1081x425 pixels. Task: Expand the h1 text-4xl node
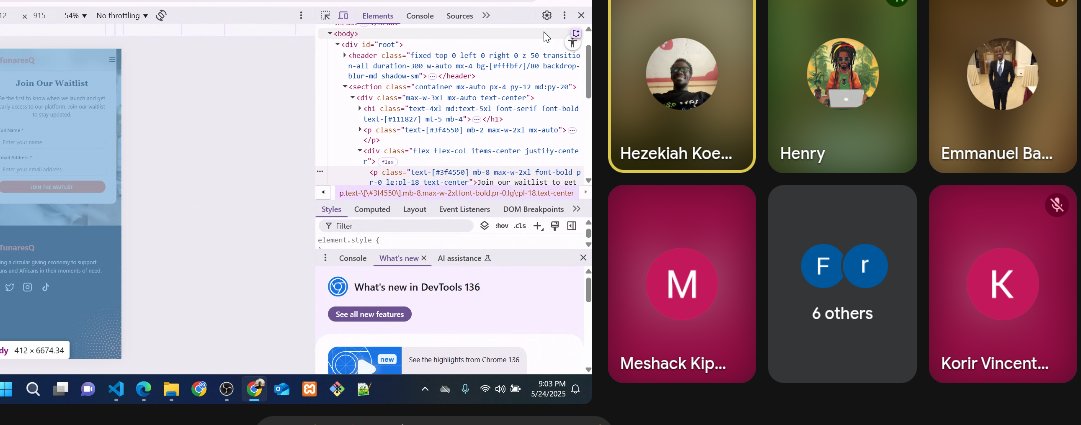pyautogui.click(x=360, y=108)
